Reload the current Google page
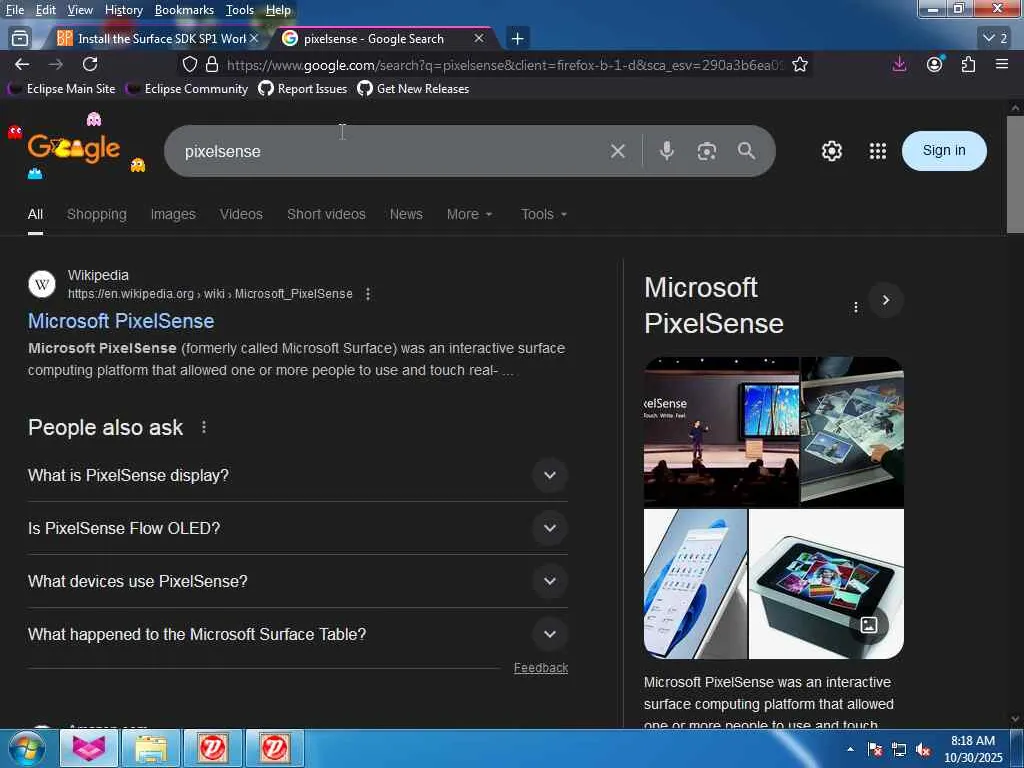 [x=90, y=64]
